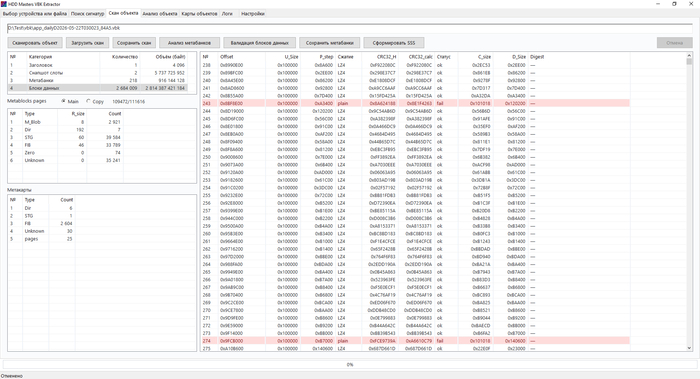Click the R_size column header

coord(72,113)
